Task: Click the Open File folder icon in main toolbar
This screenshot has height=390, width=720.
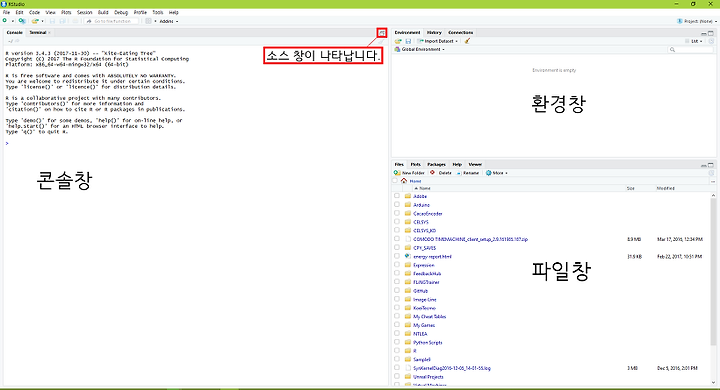Action: click(34, 21)
